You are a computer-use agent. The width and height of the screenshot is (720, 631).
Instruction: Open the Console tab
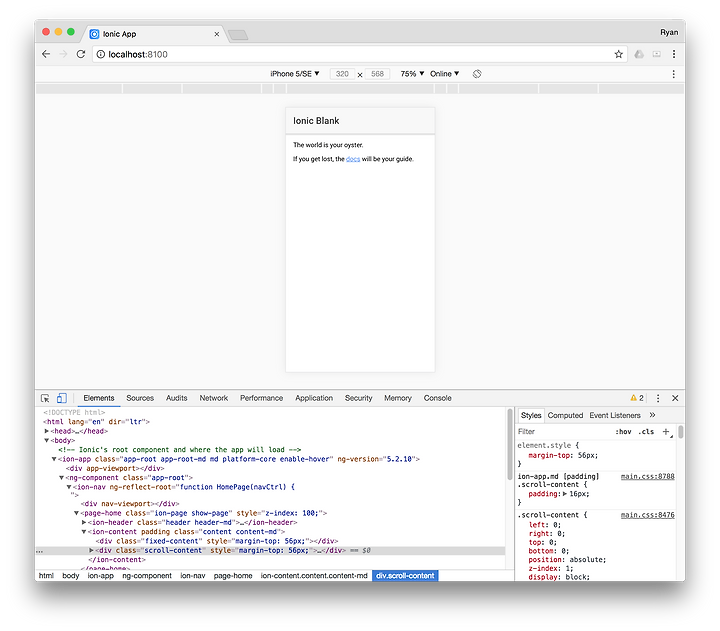438,398
